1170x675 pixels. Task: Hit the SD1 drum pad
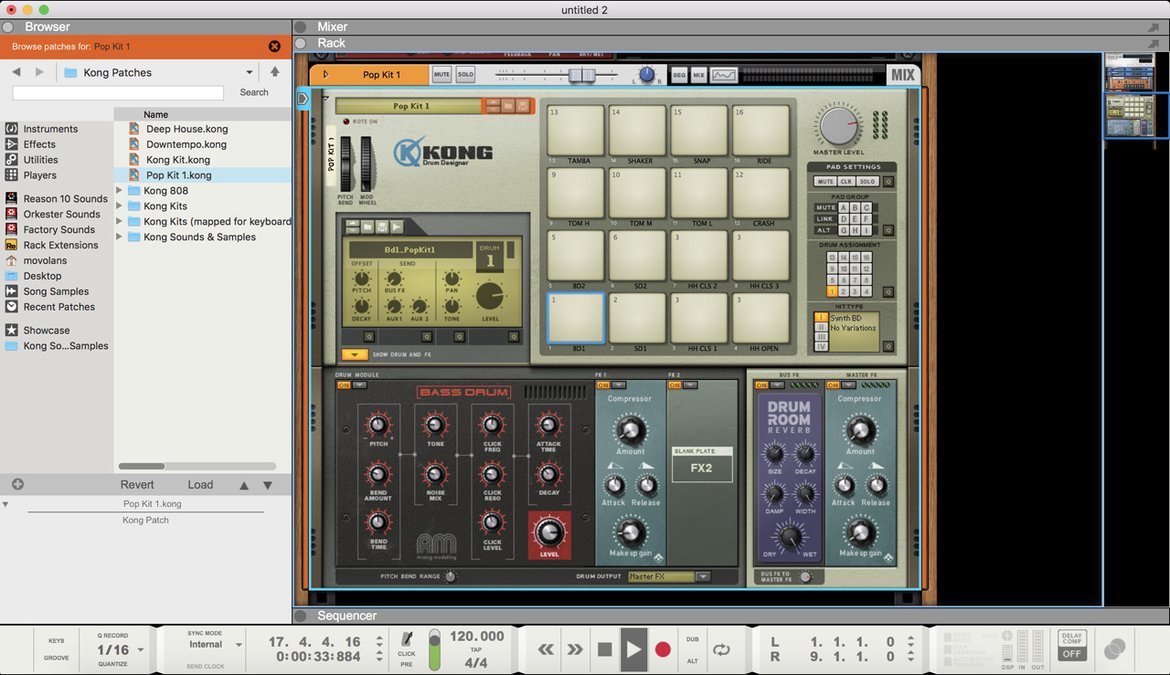(x=637, y=318)
